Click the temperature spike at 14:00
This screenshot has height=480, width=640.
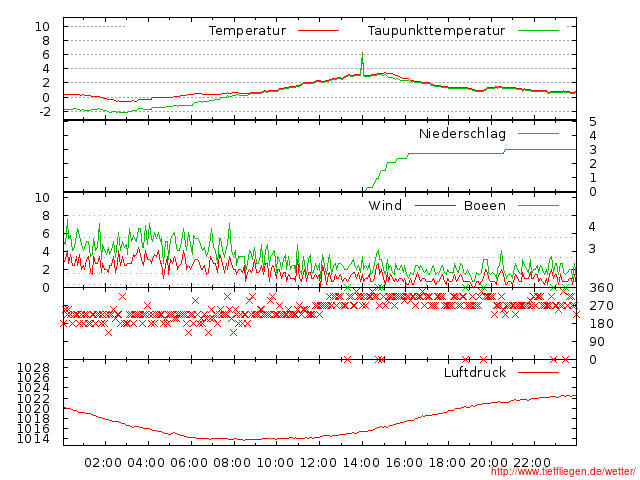coord(362,63)
